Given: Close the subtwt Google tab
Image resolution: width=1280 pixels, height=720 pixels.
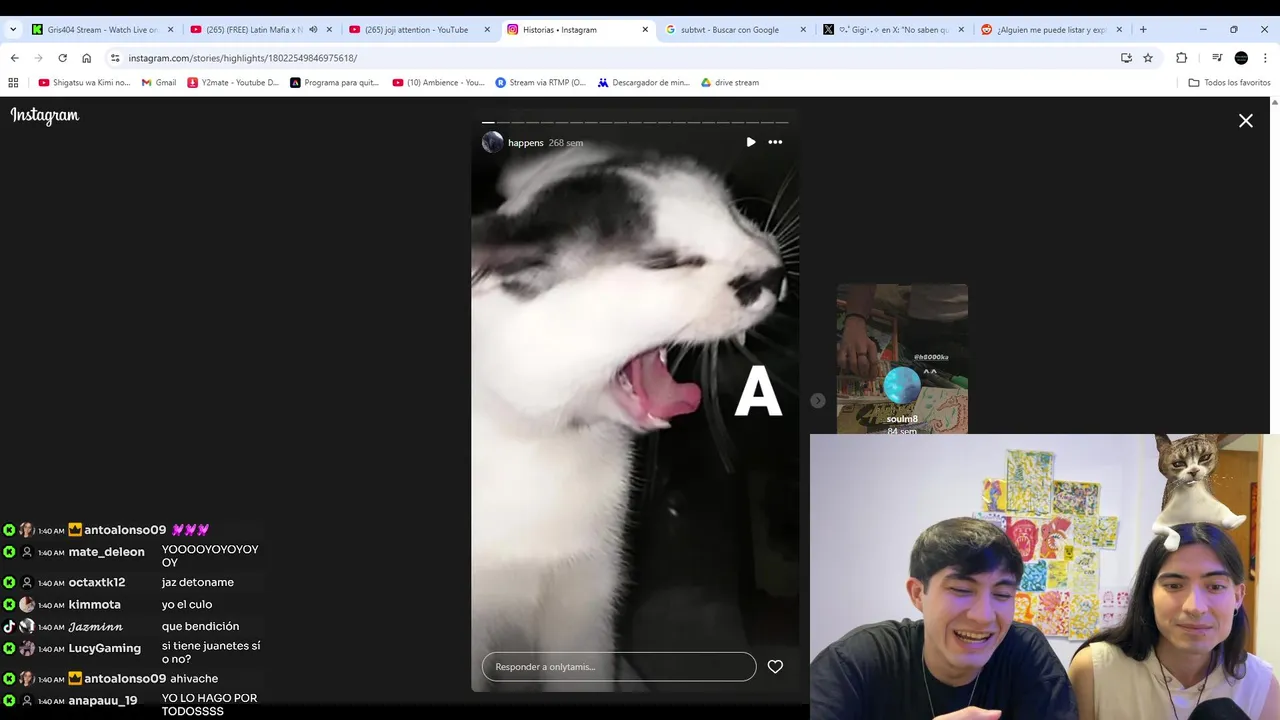Looking at the screenshot, I should pyautogui.click(x=803, y=30).
